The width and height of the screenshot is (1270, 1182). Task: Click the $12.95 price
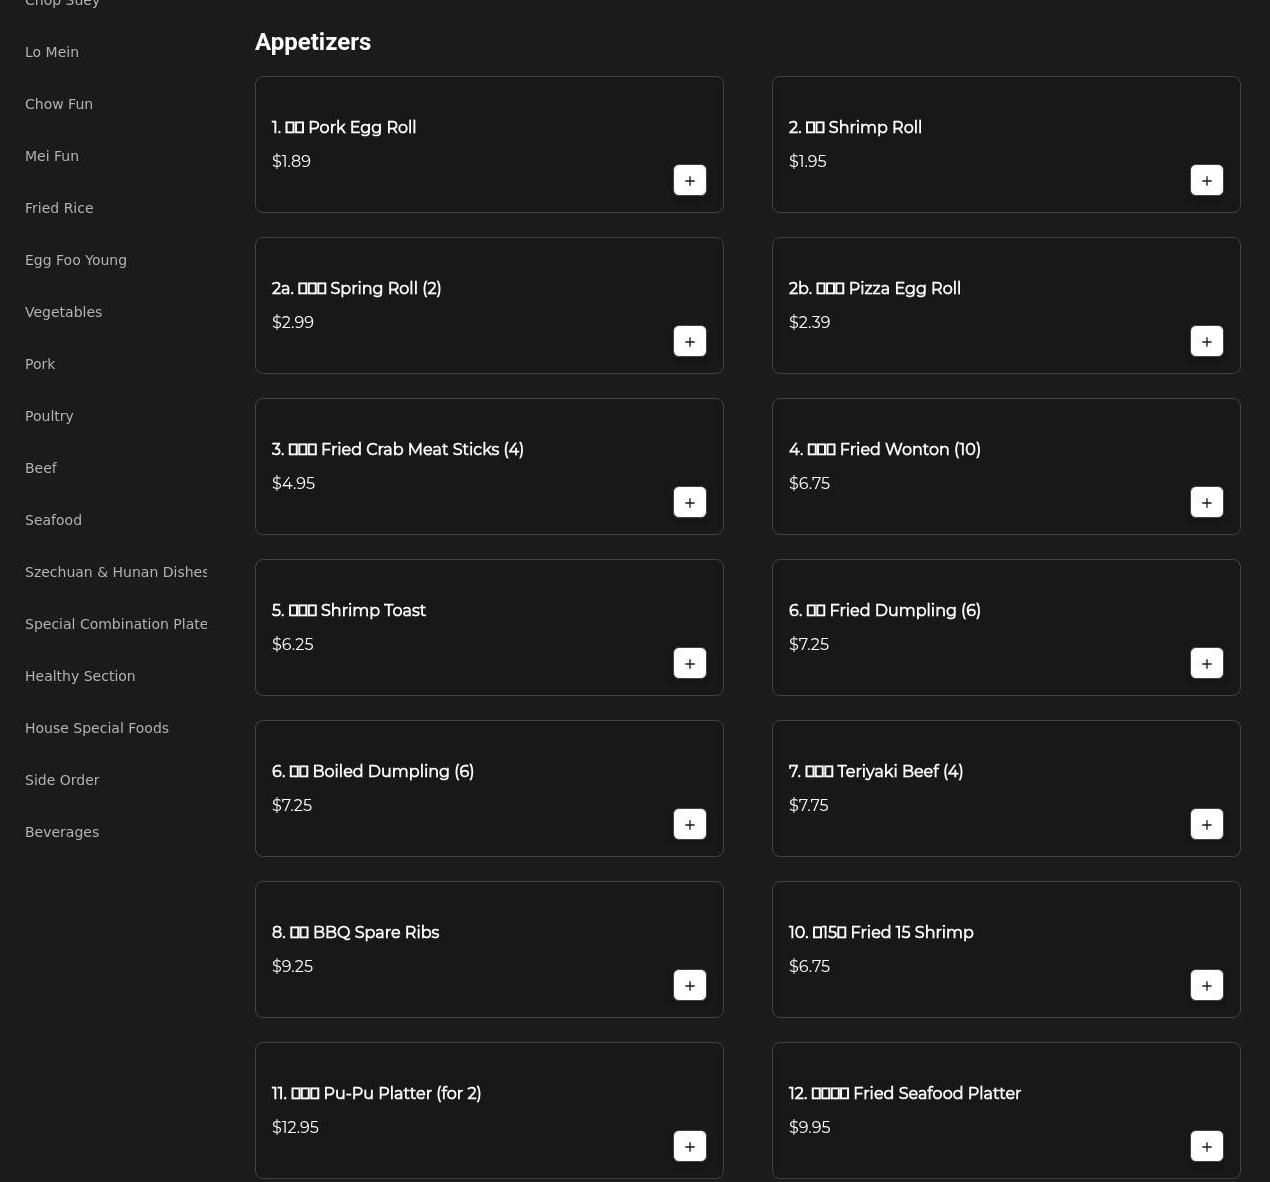pyautogui.click(x=295, y=1127)
